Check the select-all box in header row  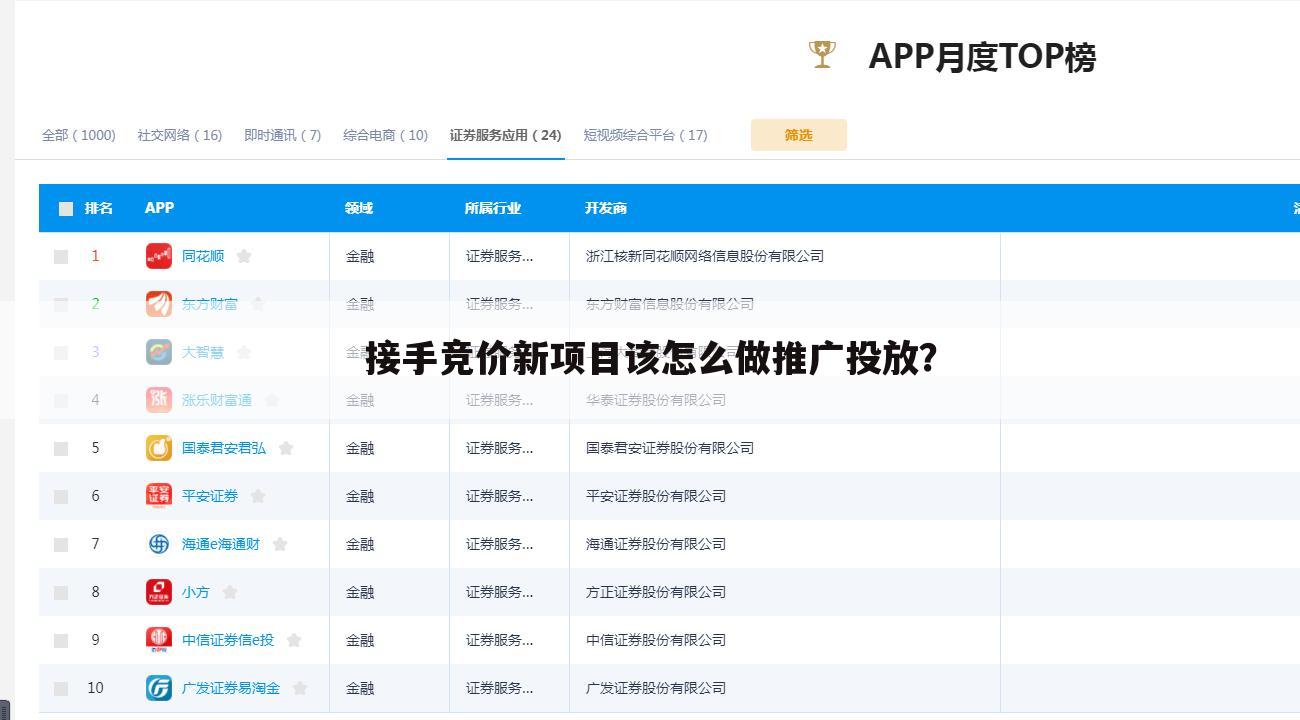click(x=65, y=208)
